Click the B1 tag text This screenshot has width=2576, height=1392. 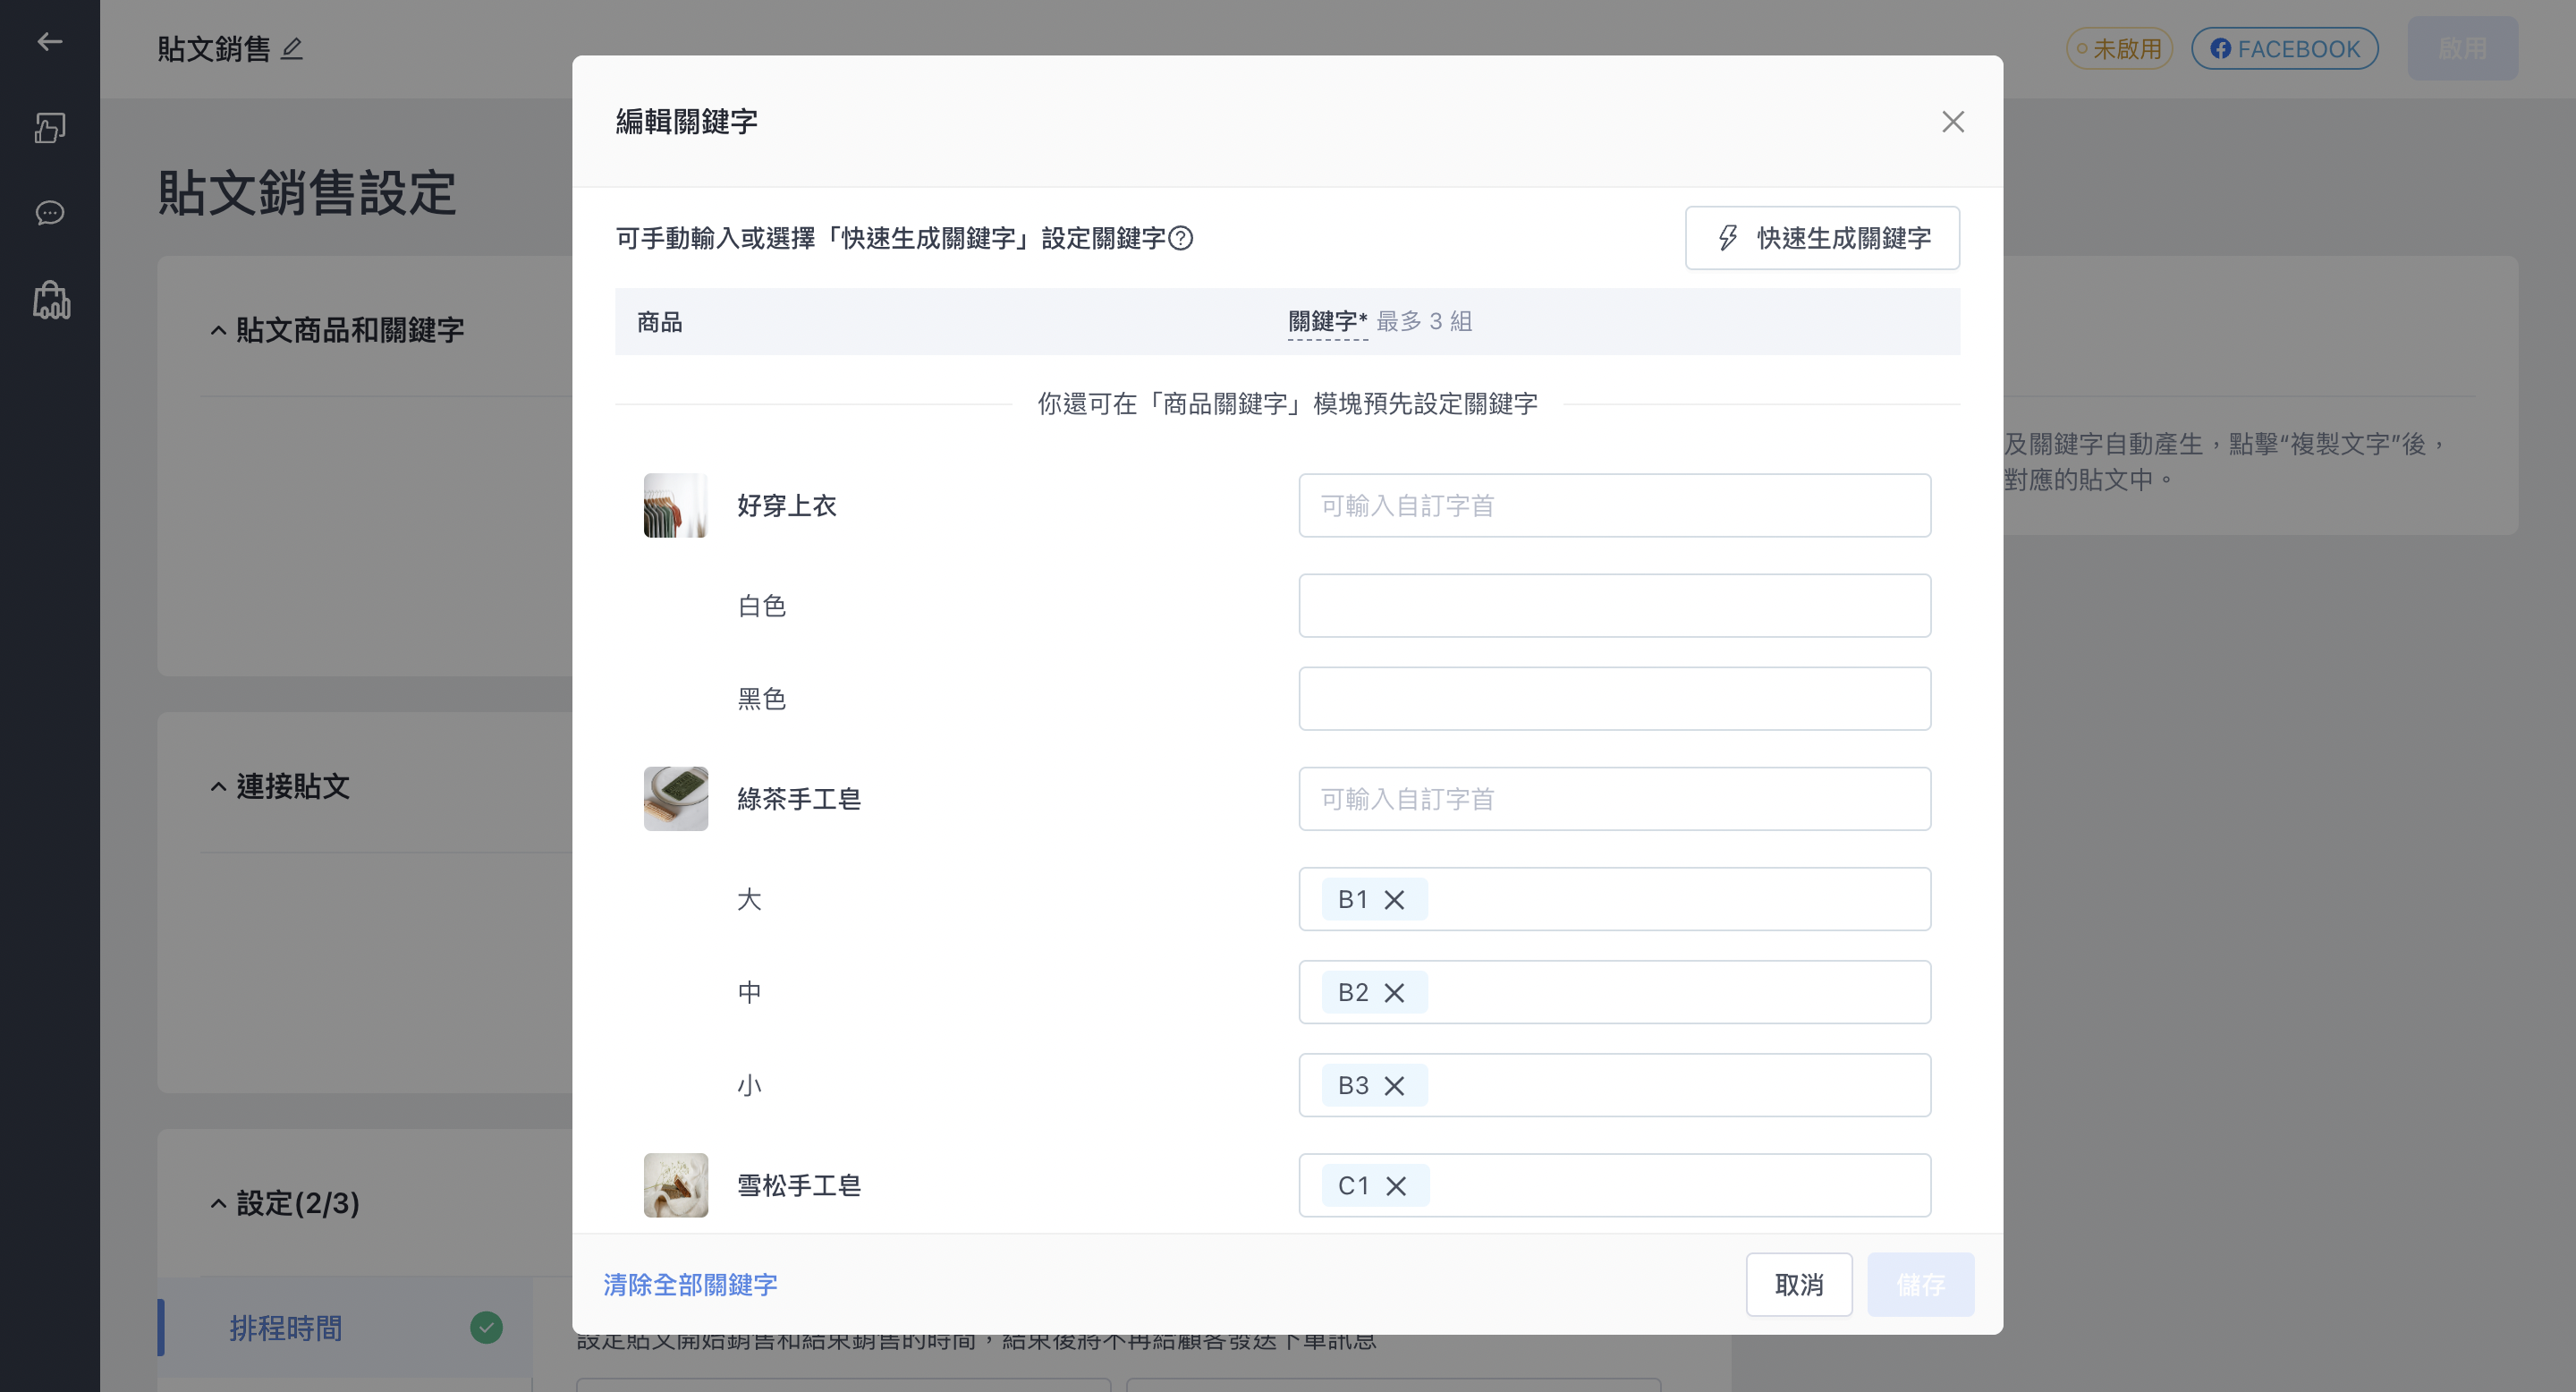(x=1353, y=900)
